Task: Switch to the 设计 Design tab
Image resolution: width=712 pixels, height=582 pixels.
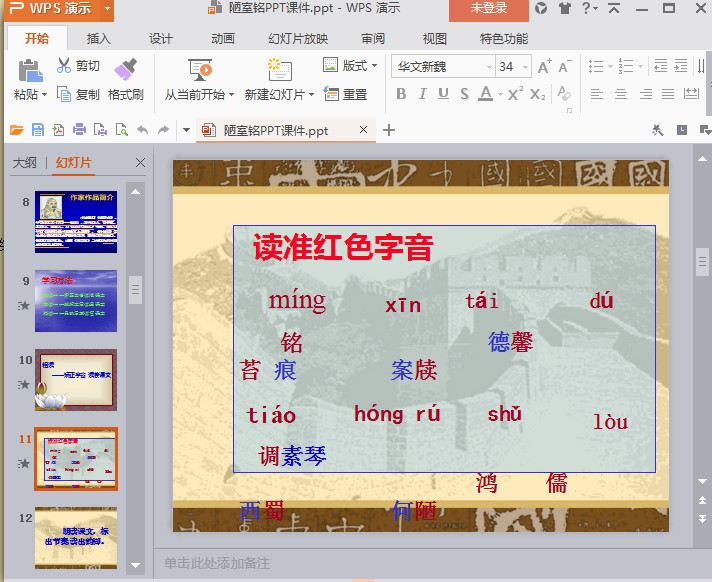Action: pos(161,39)
